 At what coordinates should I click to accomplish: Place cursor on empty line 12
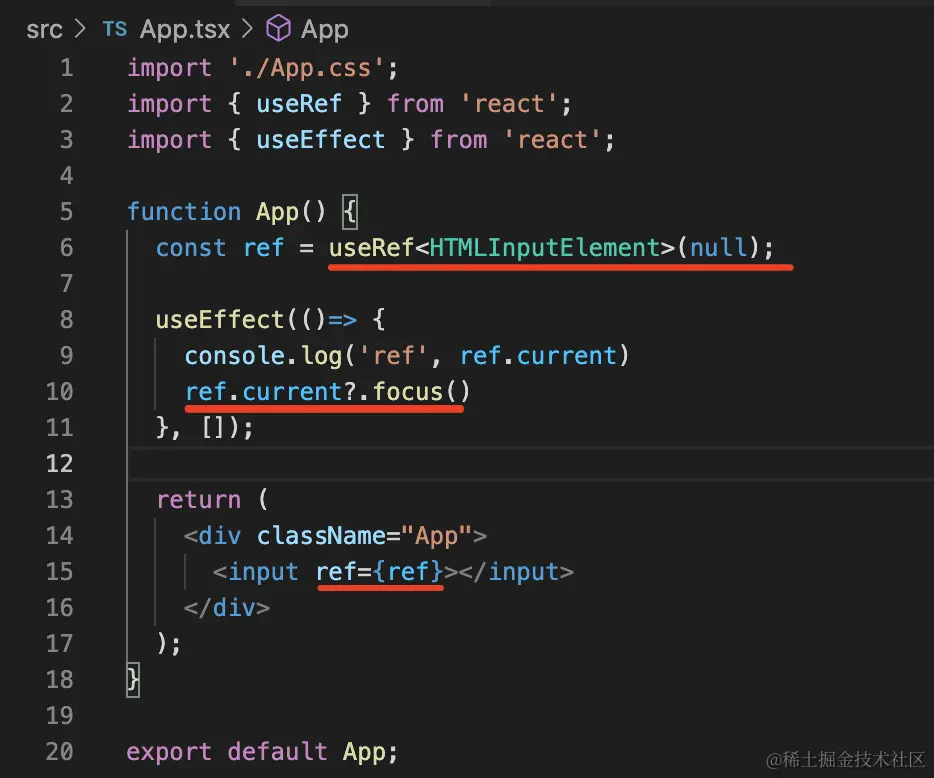(530, 463)
